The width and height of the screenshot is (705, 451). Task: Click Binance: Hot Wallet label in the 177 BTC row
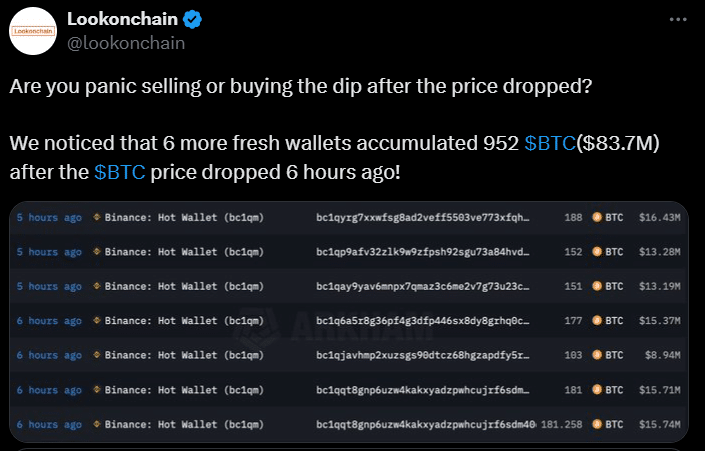[x=184, y=321]
